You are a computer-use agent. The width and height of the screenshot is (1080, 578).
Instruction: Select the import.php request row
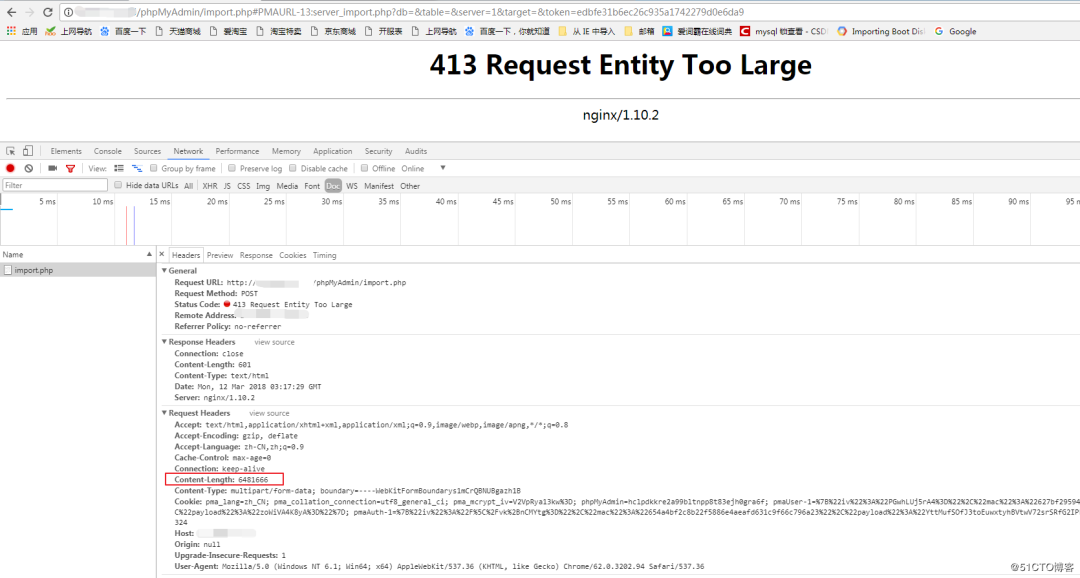tap(78, 271)
